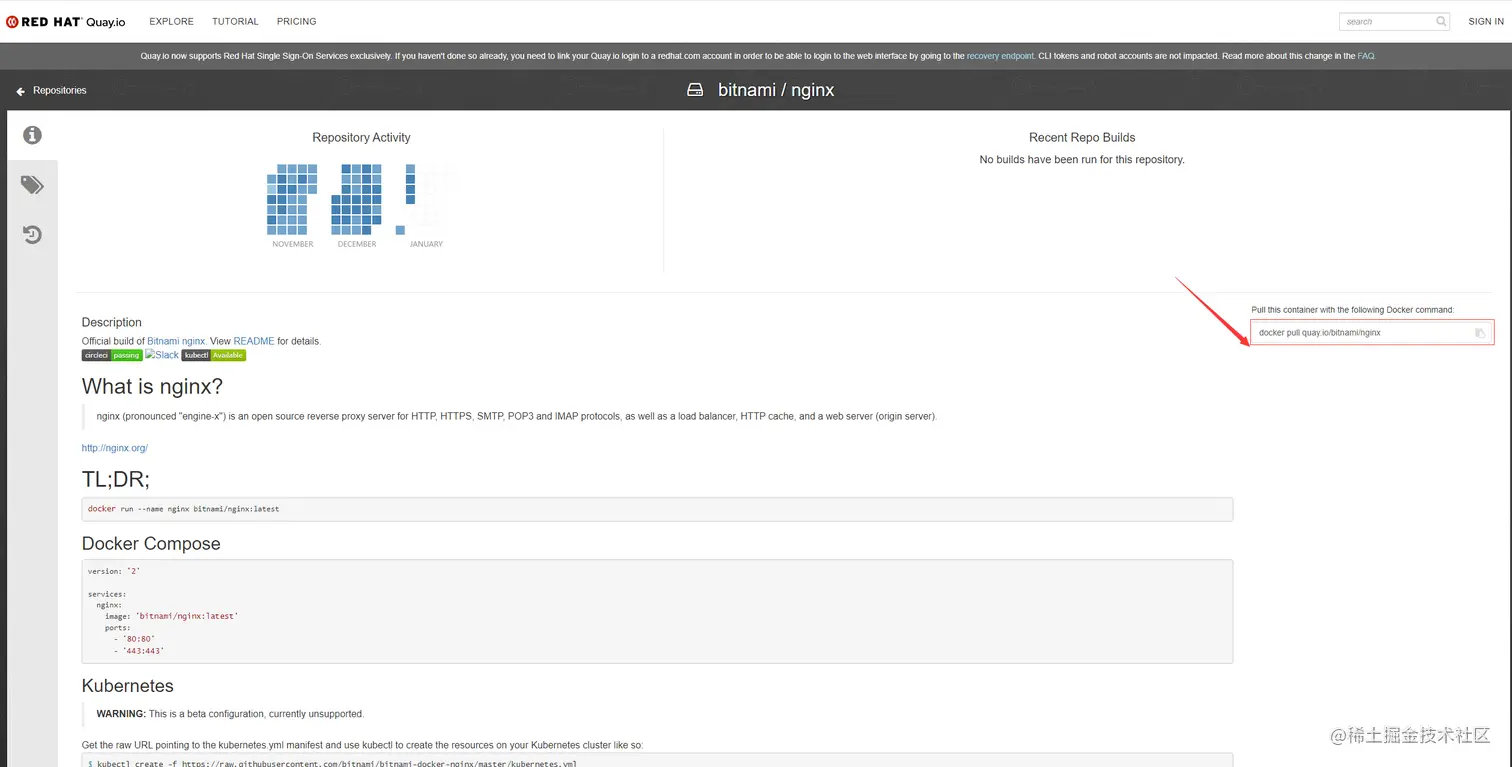Image resolution: width=1512 pixels, height=767 pixels.
Task: Click the Docker Compose heading
Action: pos(151,544)
